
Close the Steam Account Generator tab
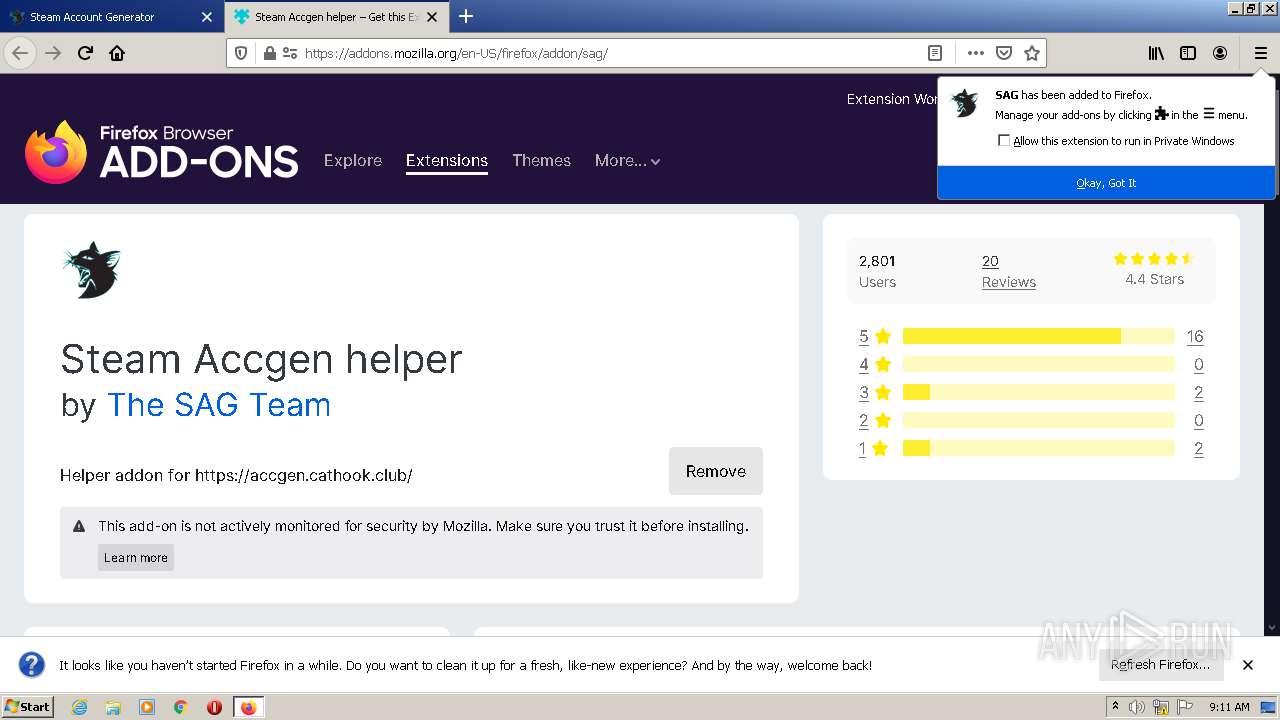point(207,17)
